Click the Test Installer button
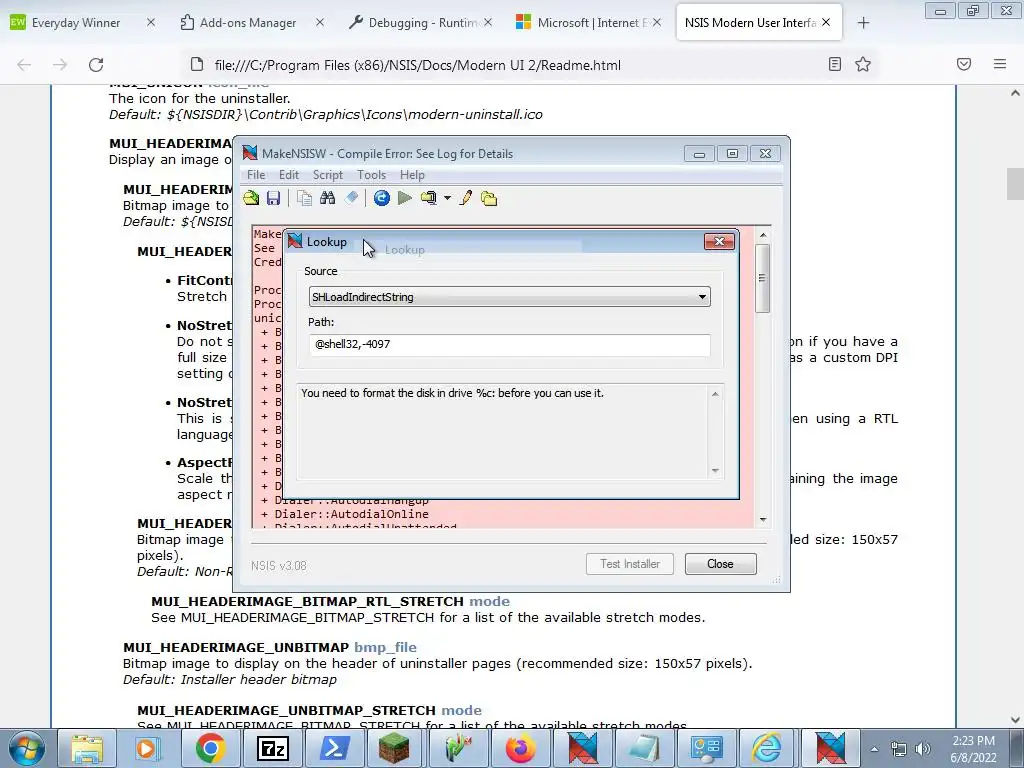Viewport: 1024px width, 768px height. [630, 564]
